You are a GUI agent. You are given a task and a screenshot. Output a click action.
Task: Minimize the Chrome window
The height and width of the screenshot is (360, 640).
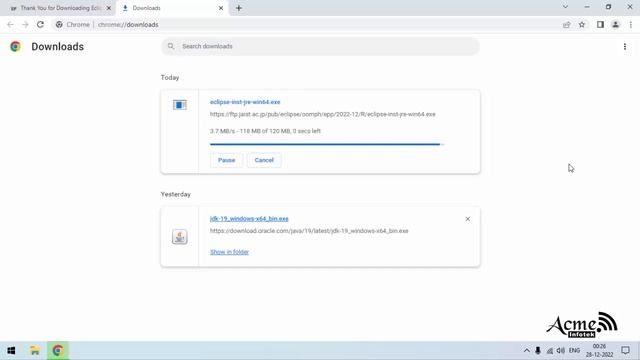point(587,7)
